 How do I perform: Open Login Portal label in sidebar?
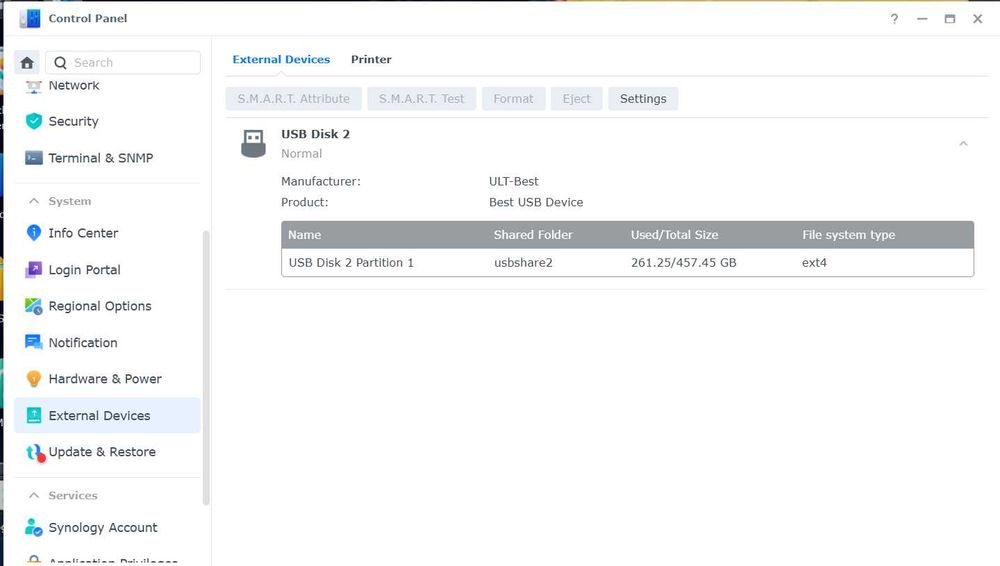[x=85, y=269]
